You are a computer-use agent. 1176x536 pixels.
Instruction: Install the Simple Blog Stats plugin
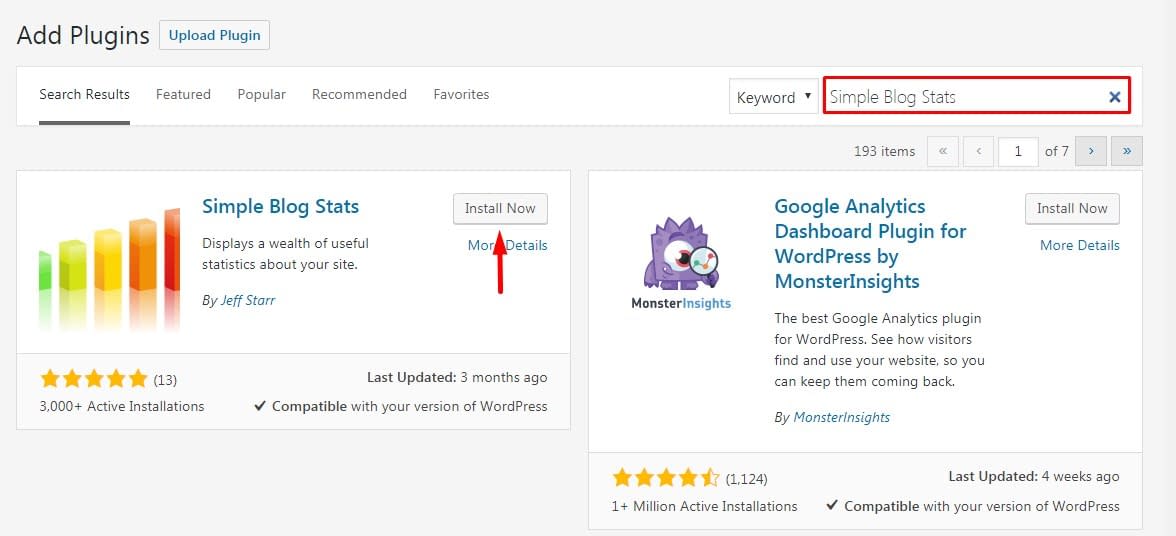click(500, 208)
